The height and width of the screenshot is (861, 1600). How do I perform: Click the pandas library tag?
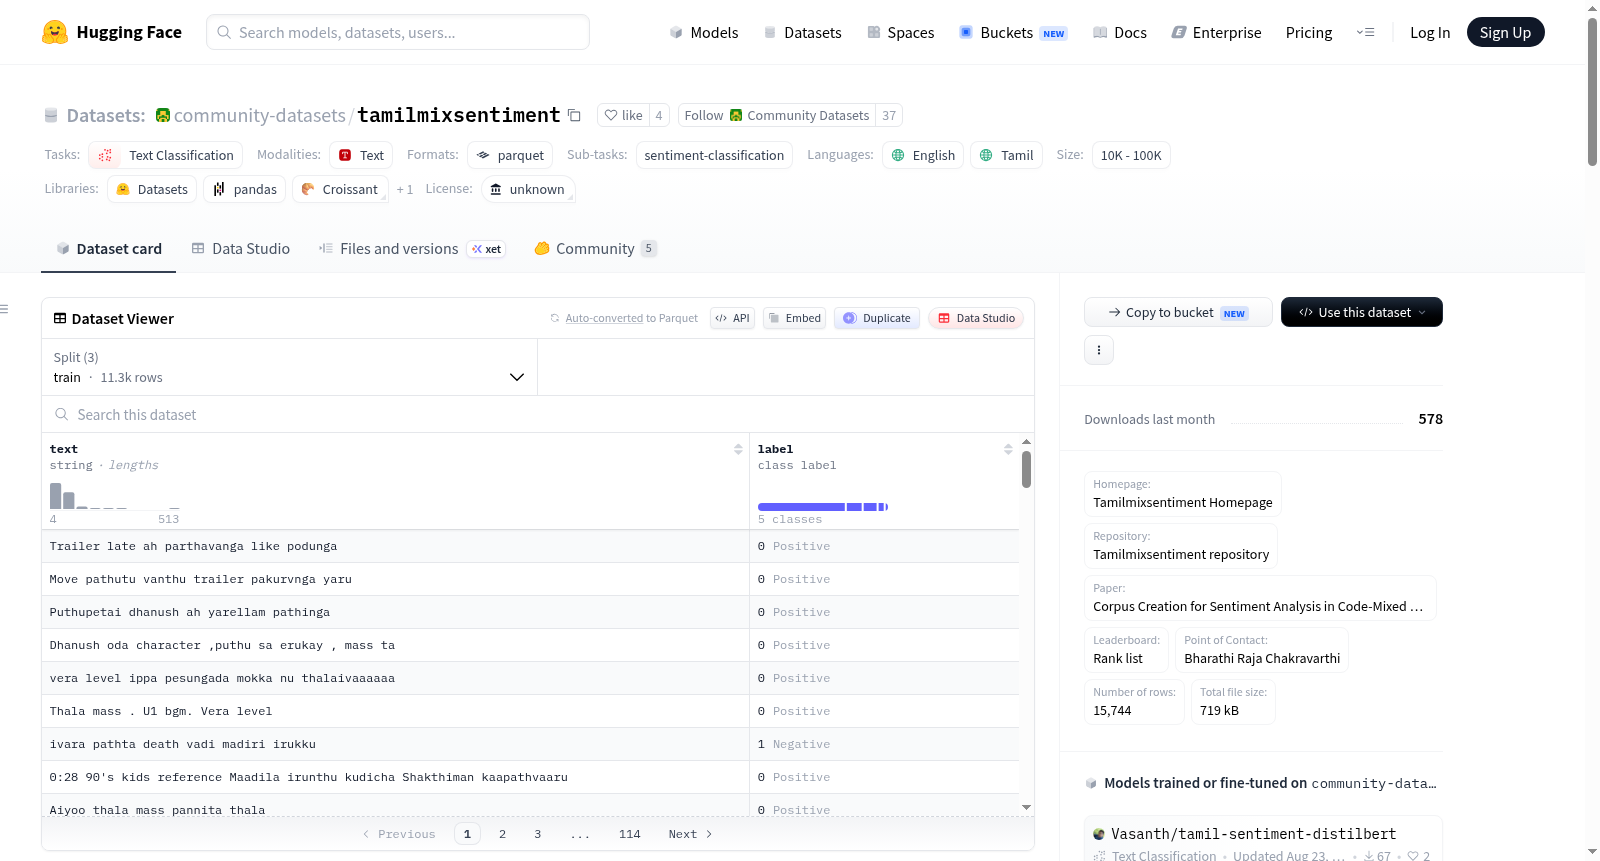pos(245,189)
